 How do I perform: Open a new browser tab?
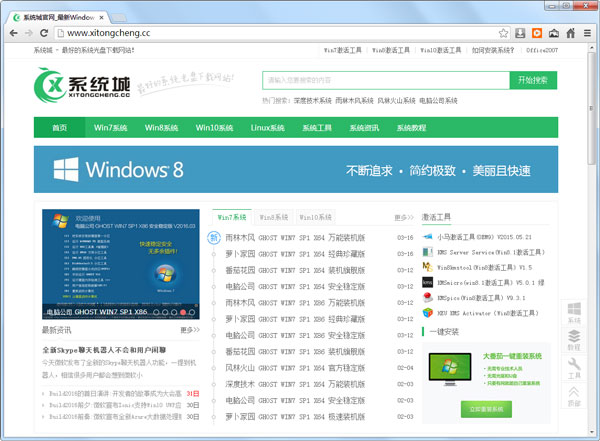(x=119, y=18)
